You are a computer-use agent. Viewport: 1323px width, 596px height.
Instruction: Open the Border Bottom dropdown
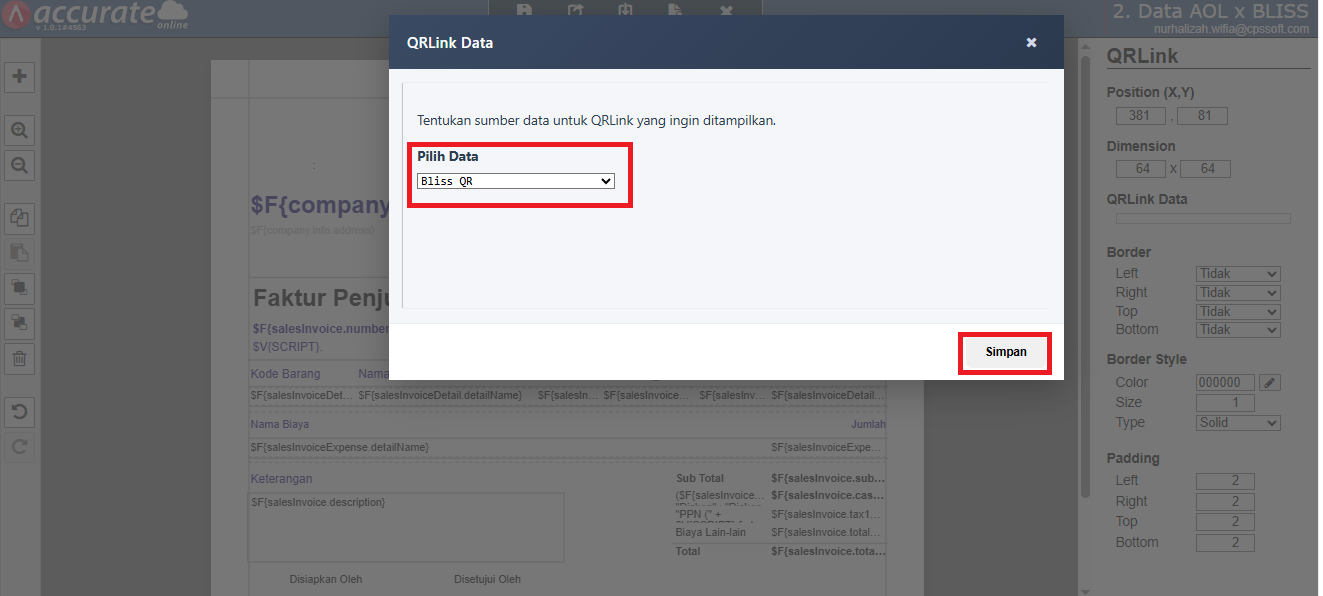click(x=1238, y=330)
